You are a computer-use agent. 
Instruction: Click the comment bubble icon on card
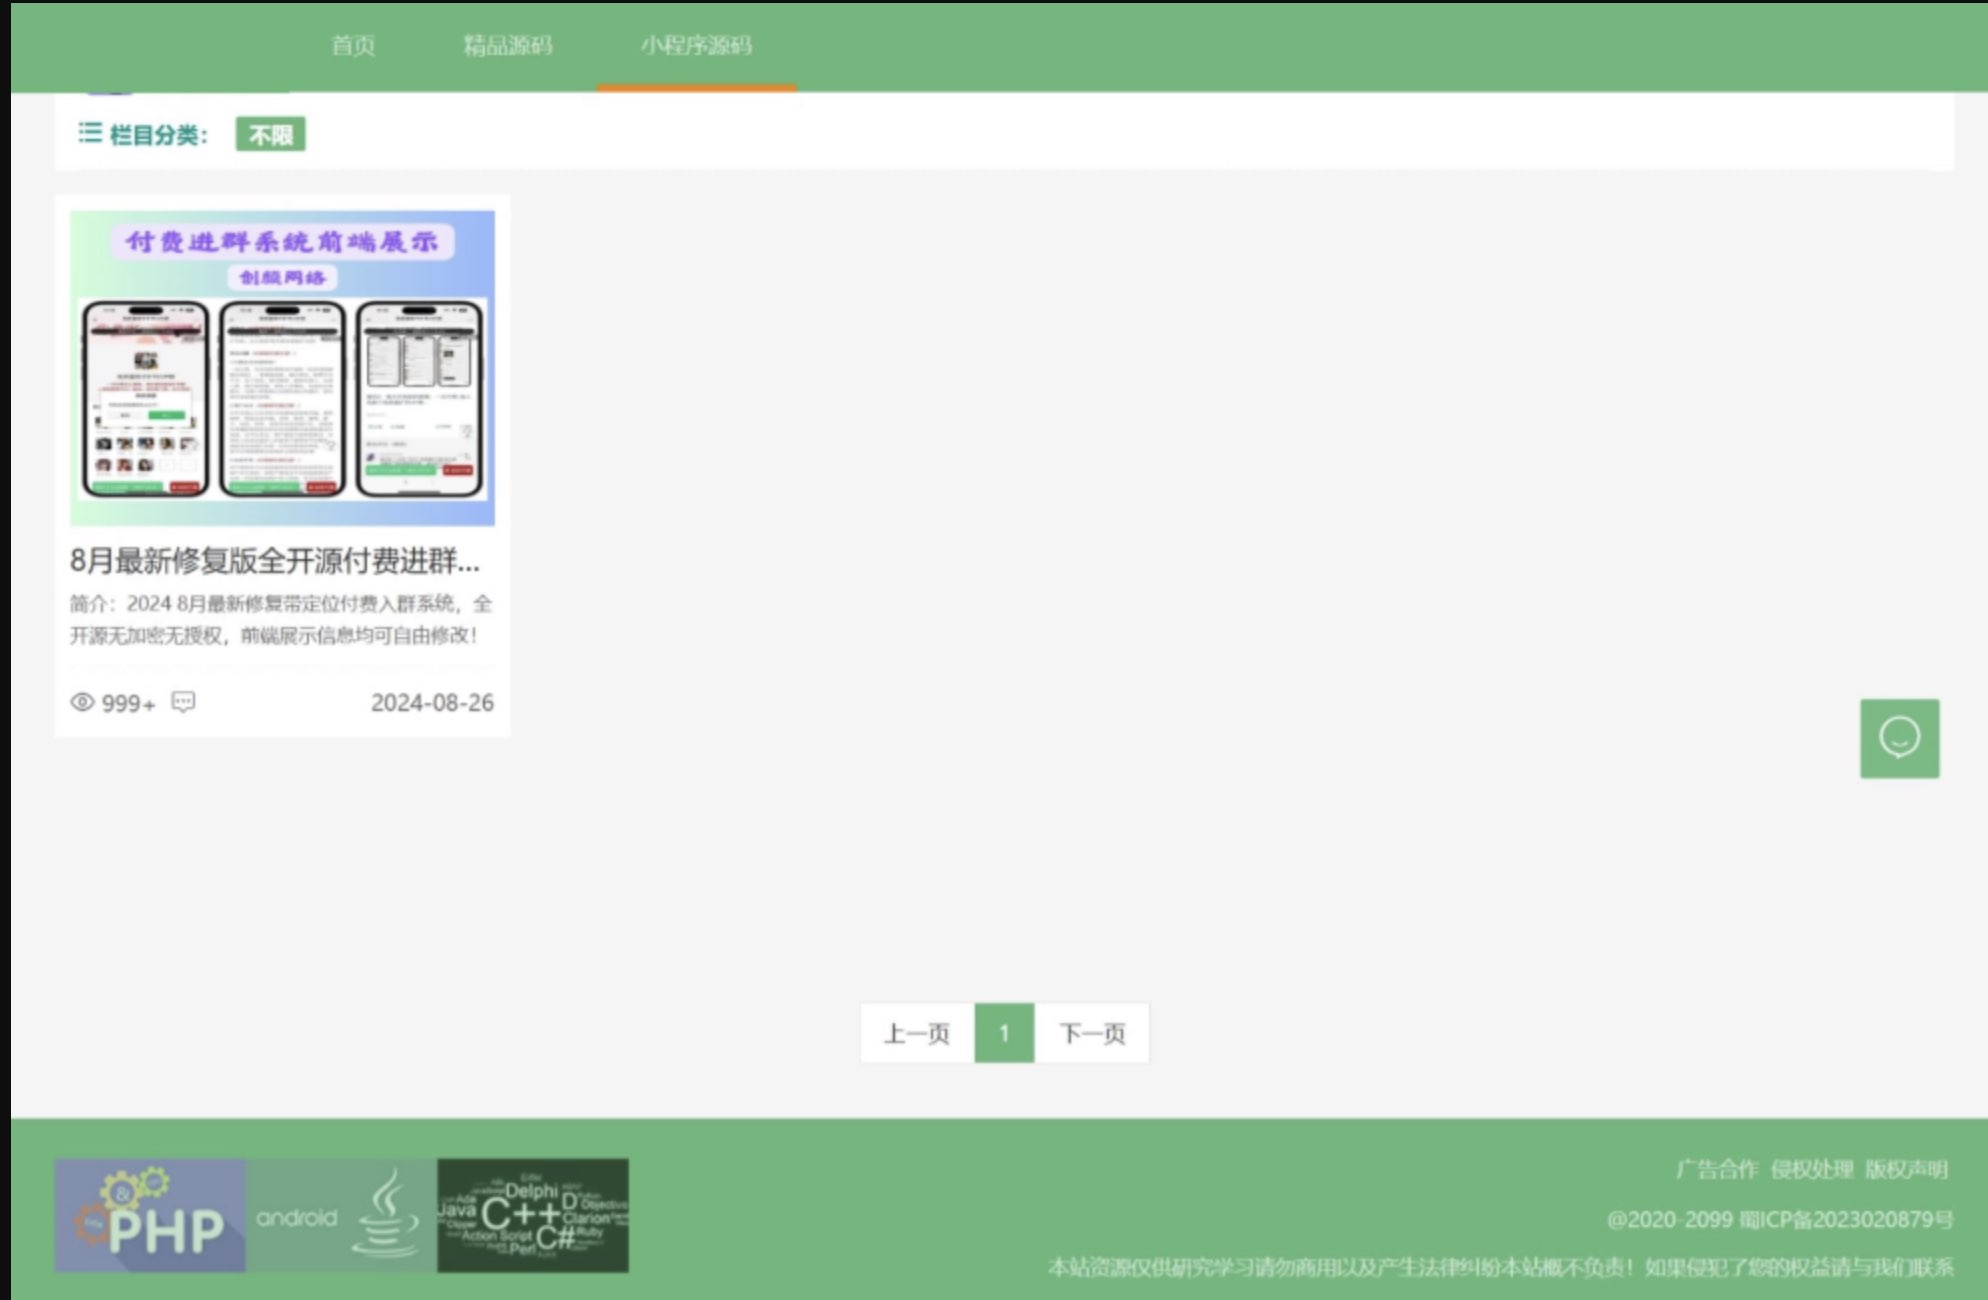coord(183,702)
